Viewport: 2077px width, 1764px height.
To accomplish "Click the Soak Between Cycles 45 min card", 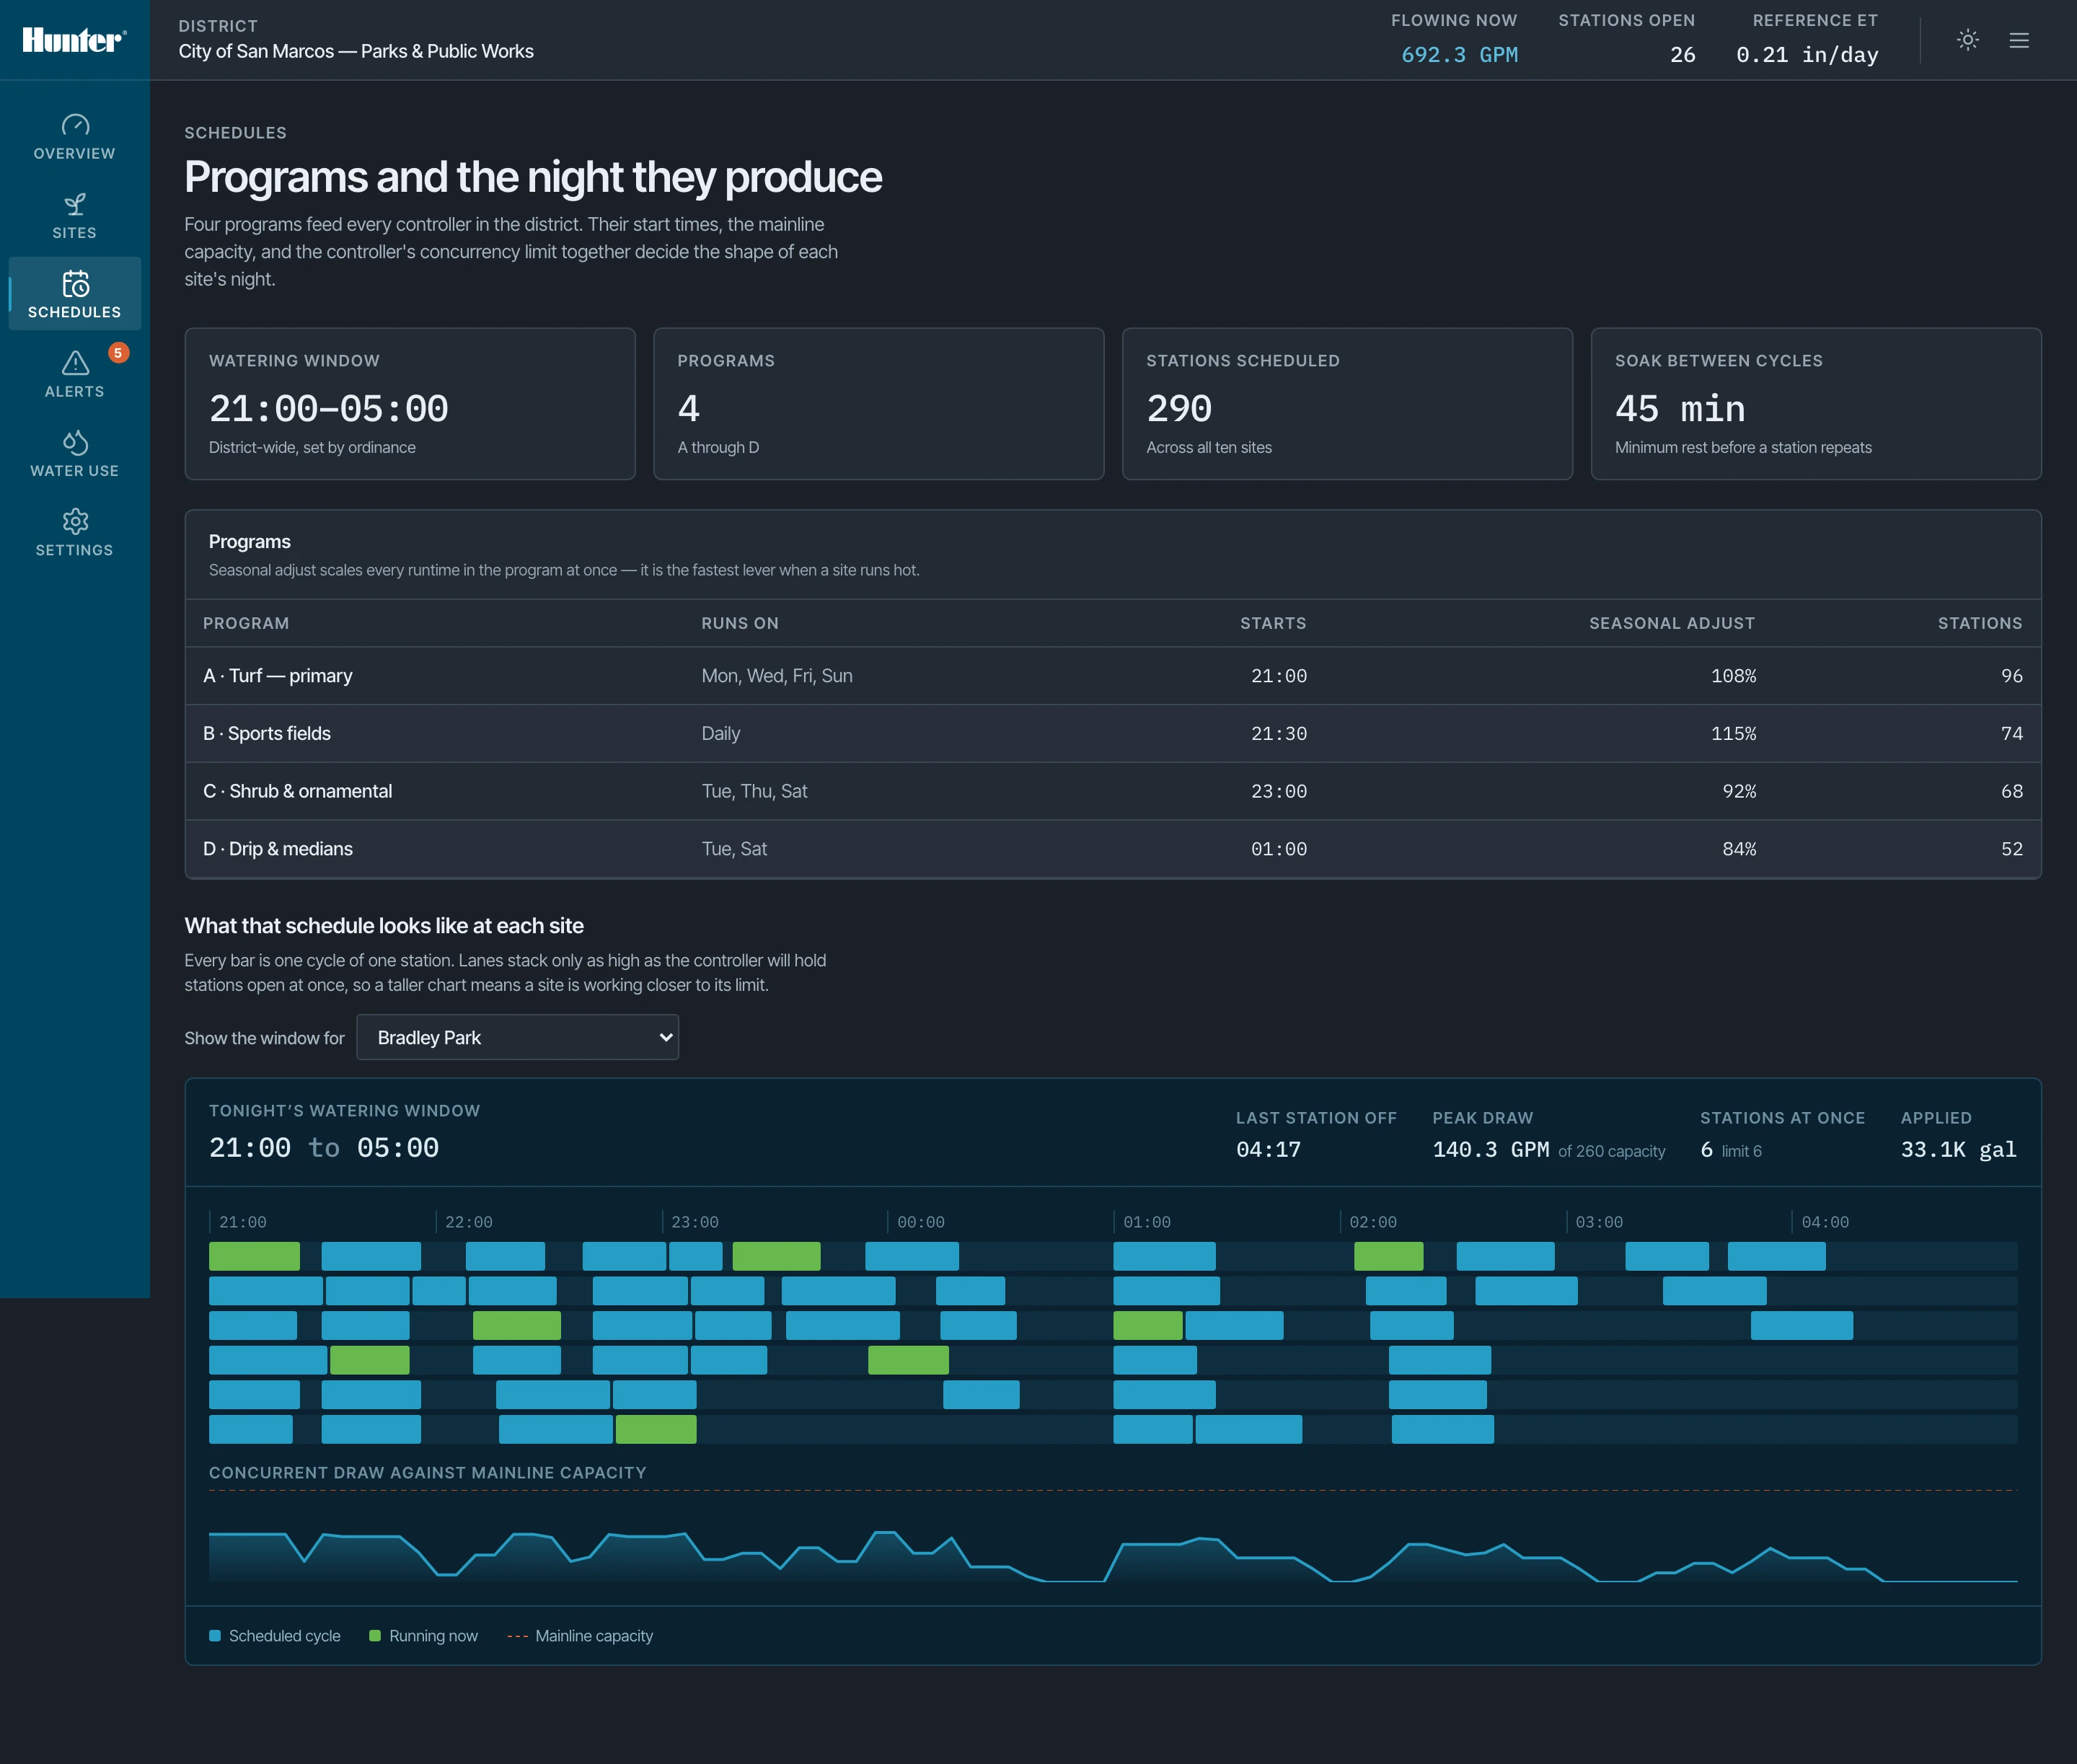I will [x=1816, y=404].
